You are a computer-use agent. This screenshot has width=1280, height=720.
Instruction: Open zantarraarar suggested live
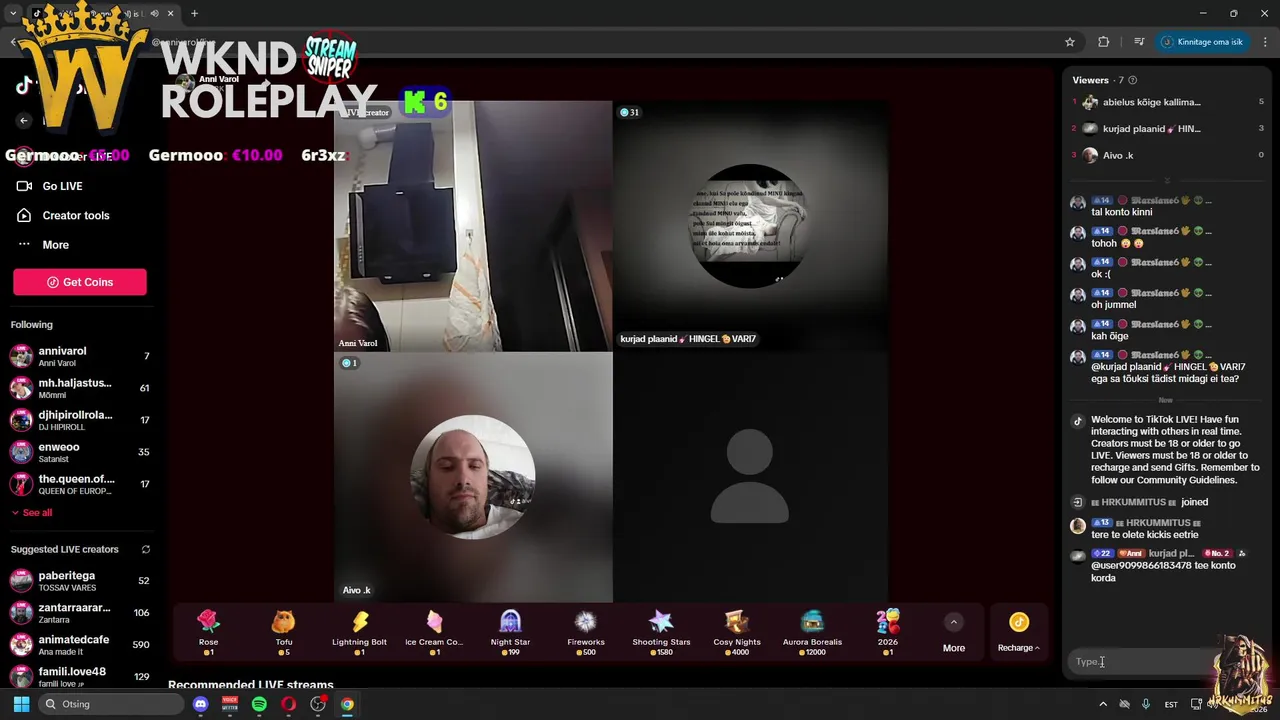(80, 612)
